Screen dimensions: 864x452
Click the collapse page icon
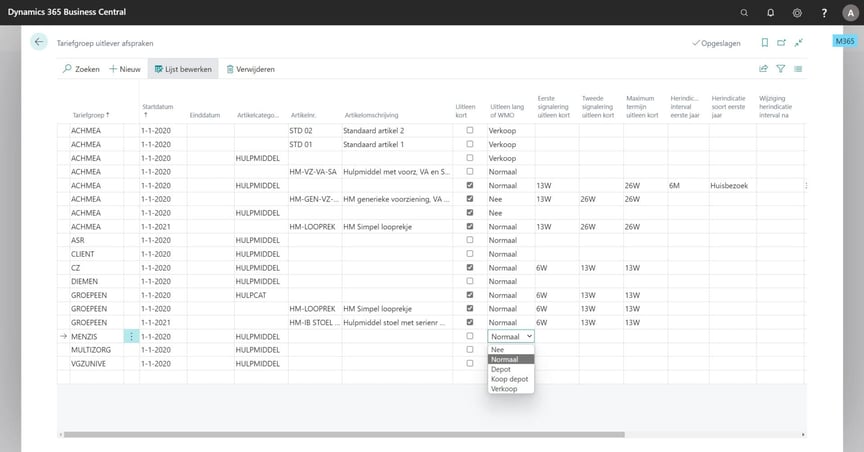point(798,42)
